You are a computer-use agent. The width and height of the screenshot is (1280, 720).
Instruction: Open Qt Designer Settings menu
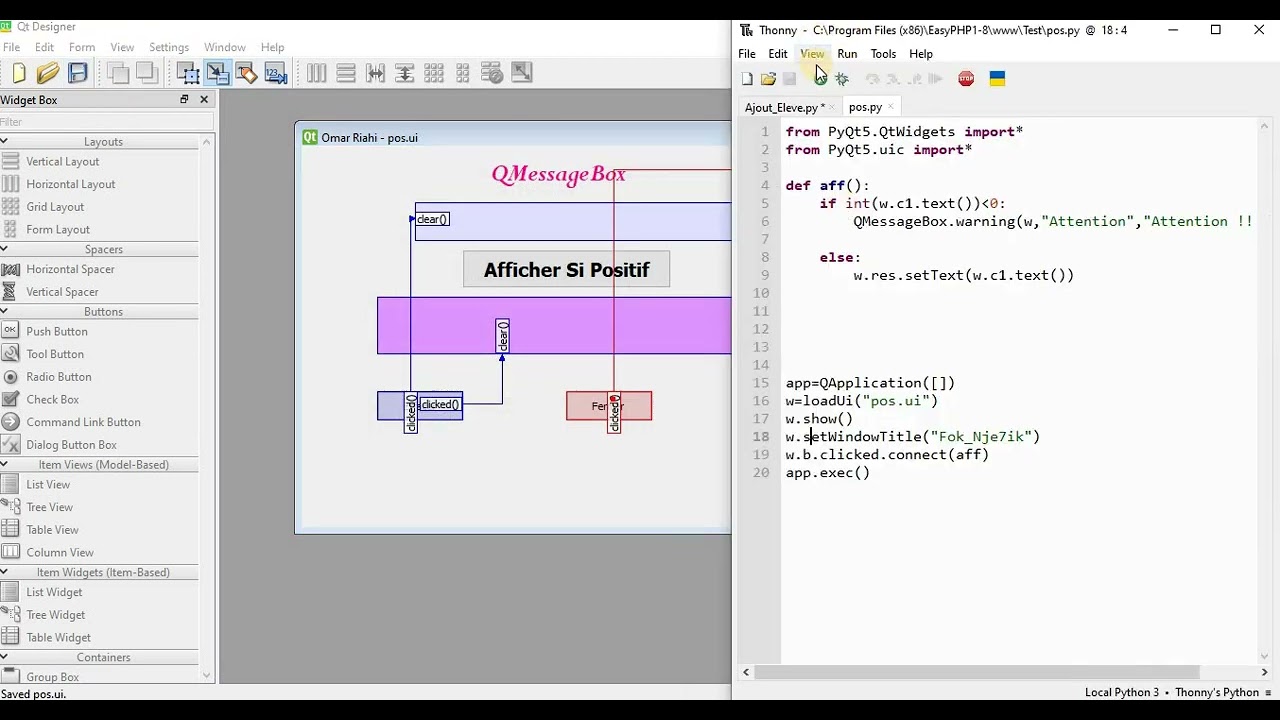point(169,47)
